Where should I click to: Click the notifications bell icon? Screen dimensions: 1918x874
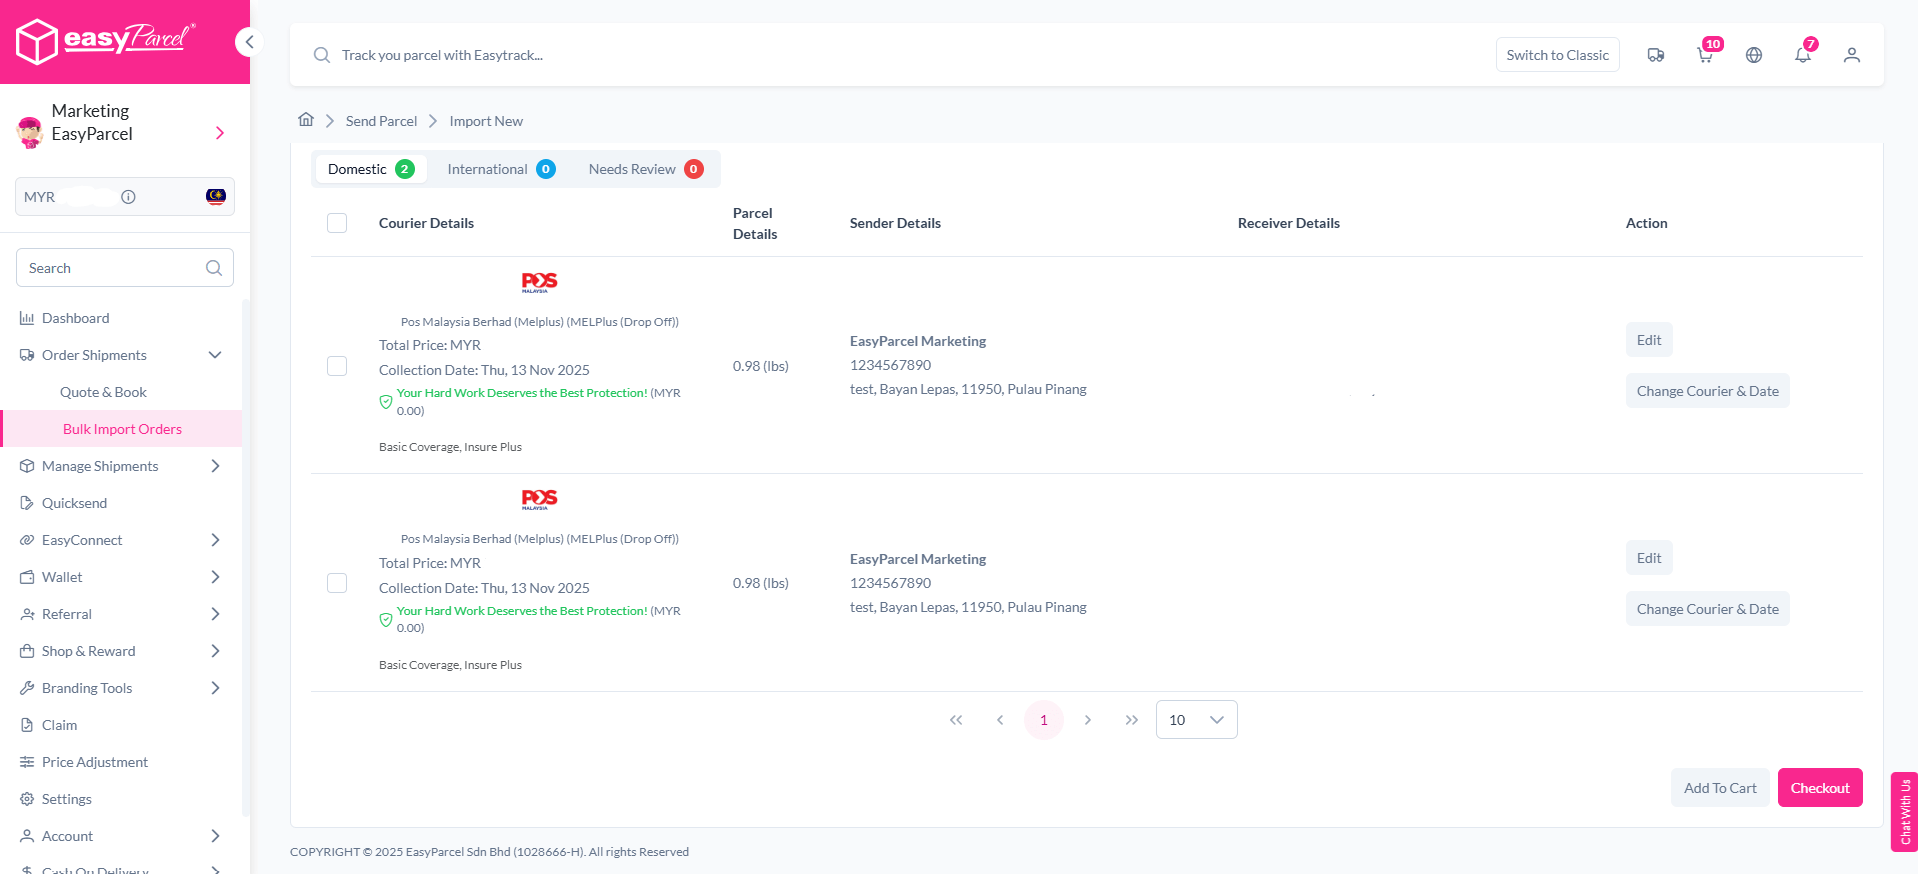pos(1803,55)
